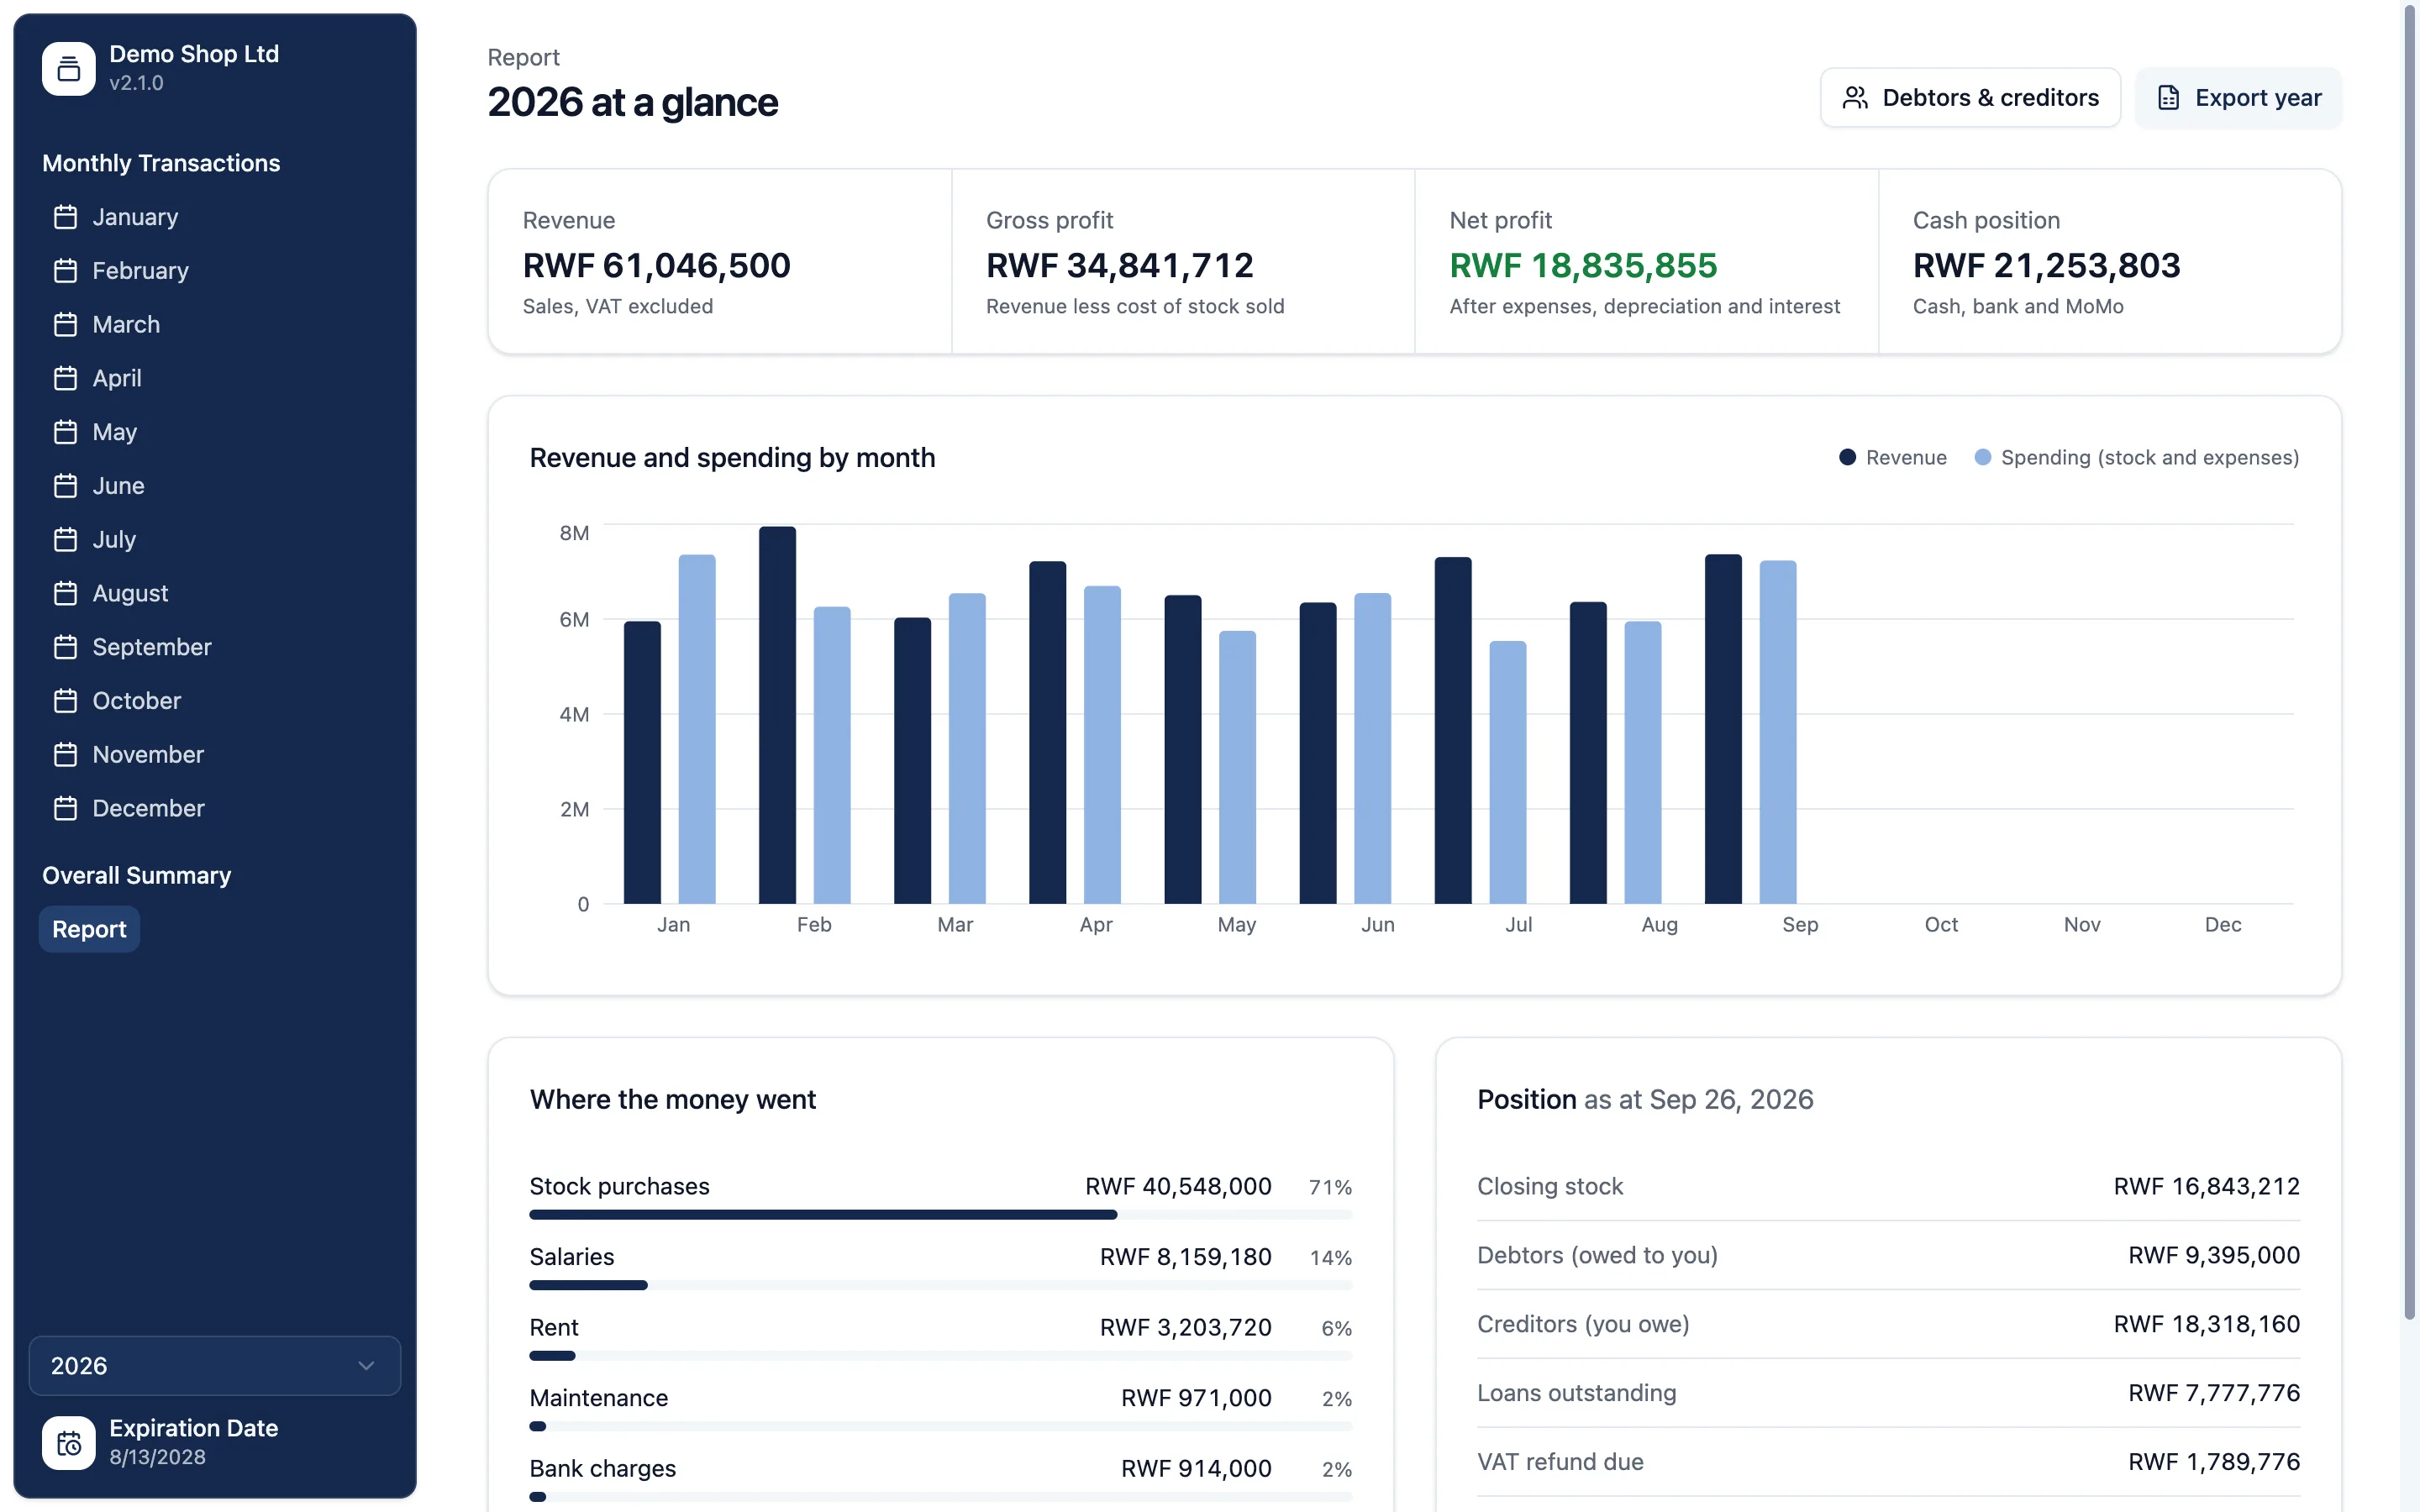Click the people icon in Debtors & creditors
2420x1512 pixels.
coord(1855,98)
